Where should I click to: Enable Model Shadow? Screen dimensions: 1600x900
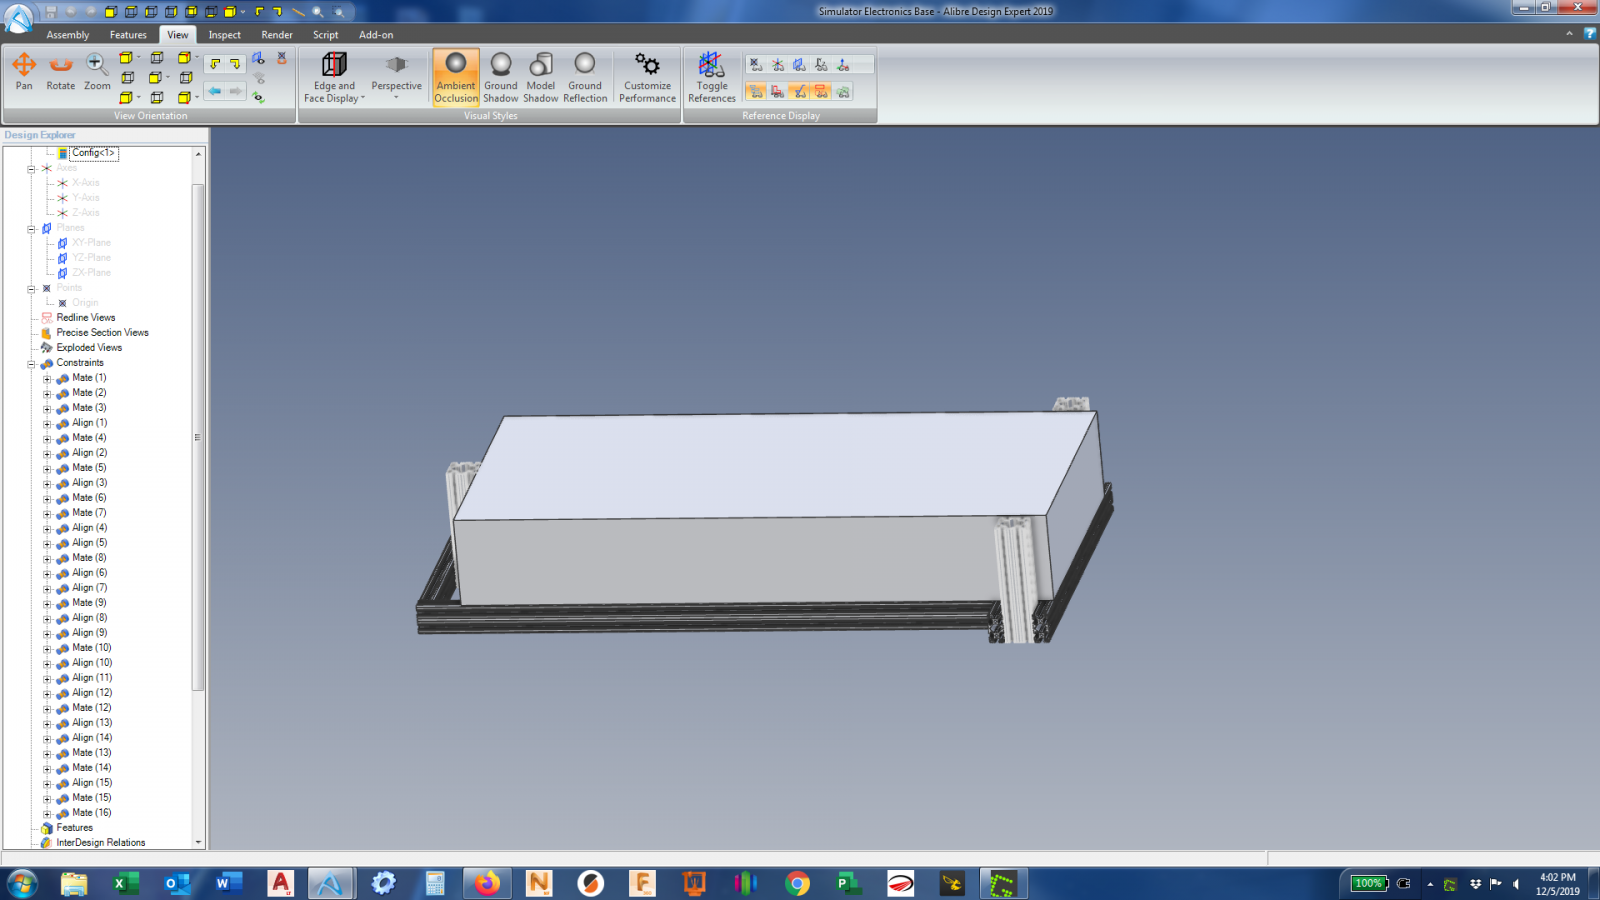pyautogui.click(x=541, y=77)
